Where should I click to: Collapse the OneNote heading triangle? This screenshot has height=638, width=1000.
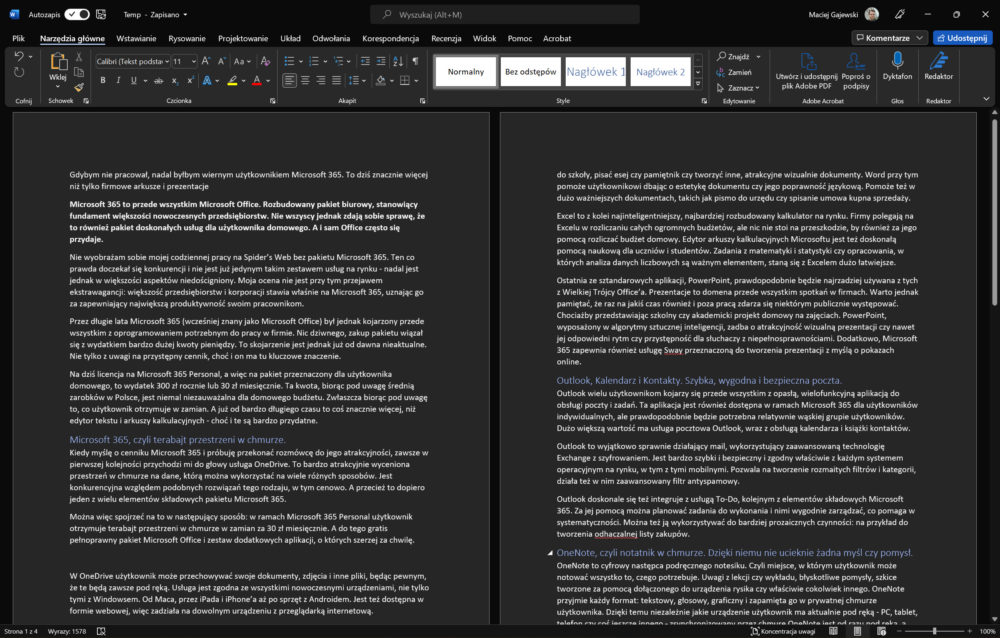coord(550,553)
